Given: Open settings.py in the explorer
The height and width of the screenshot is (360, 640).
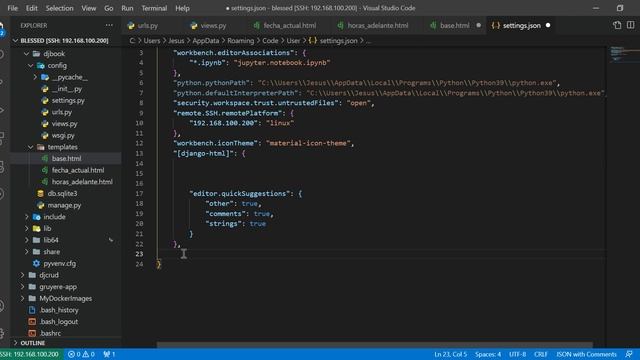Looking at the screenshot, I should [68, 100].
